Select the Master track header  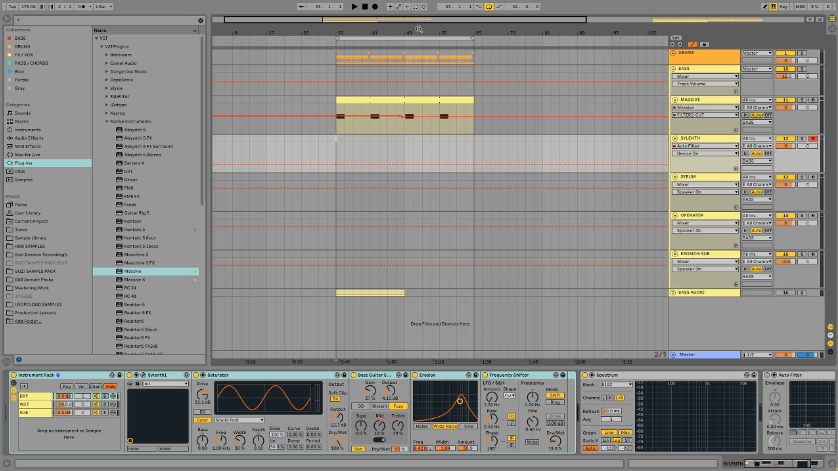705,354
